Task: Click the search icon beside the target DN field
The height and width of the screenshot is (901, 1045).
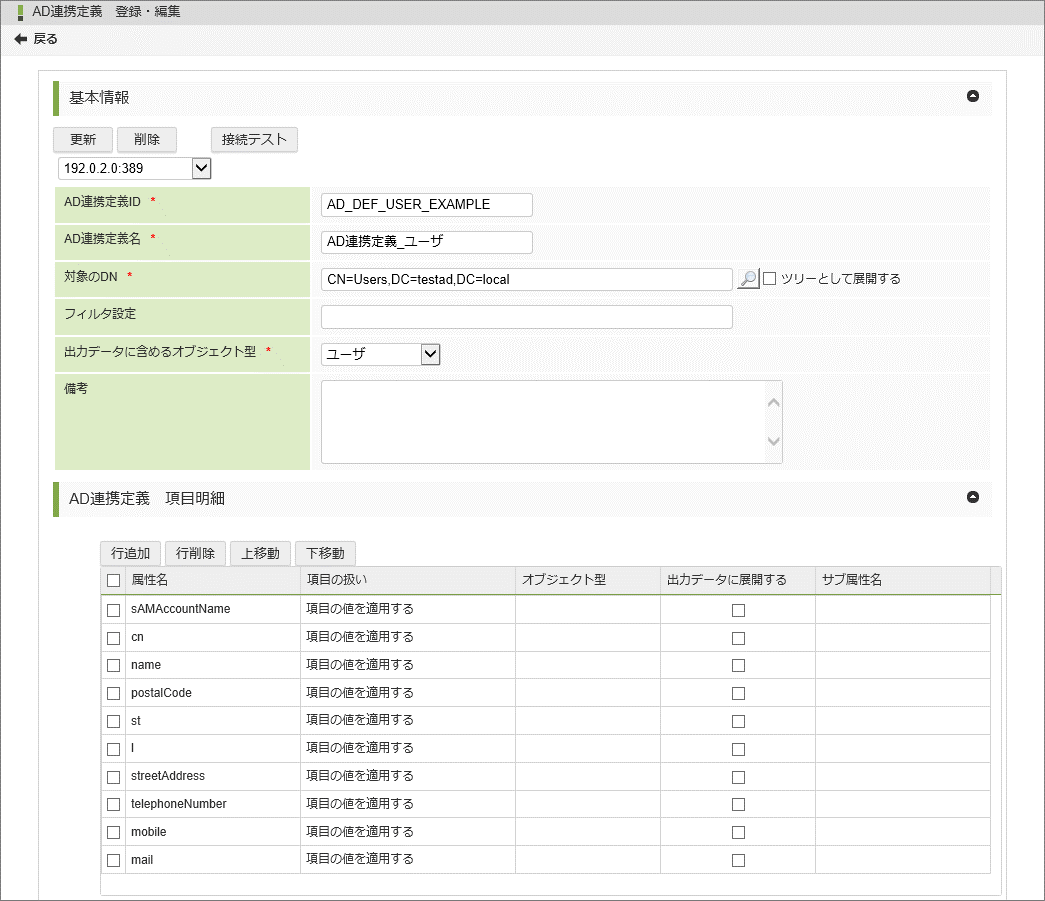Action: (747, 279)
